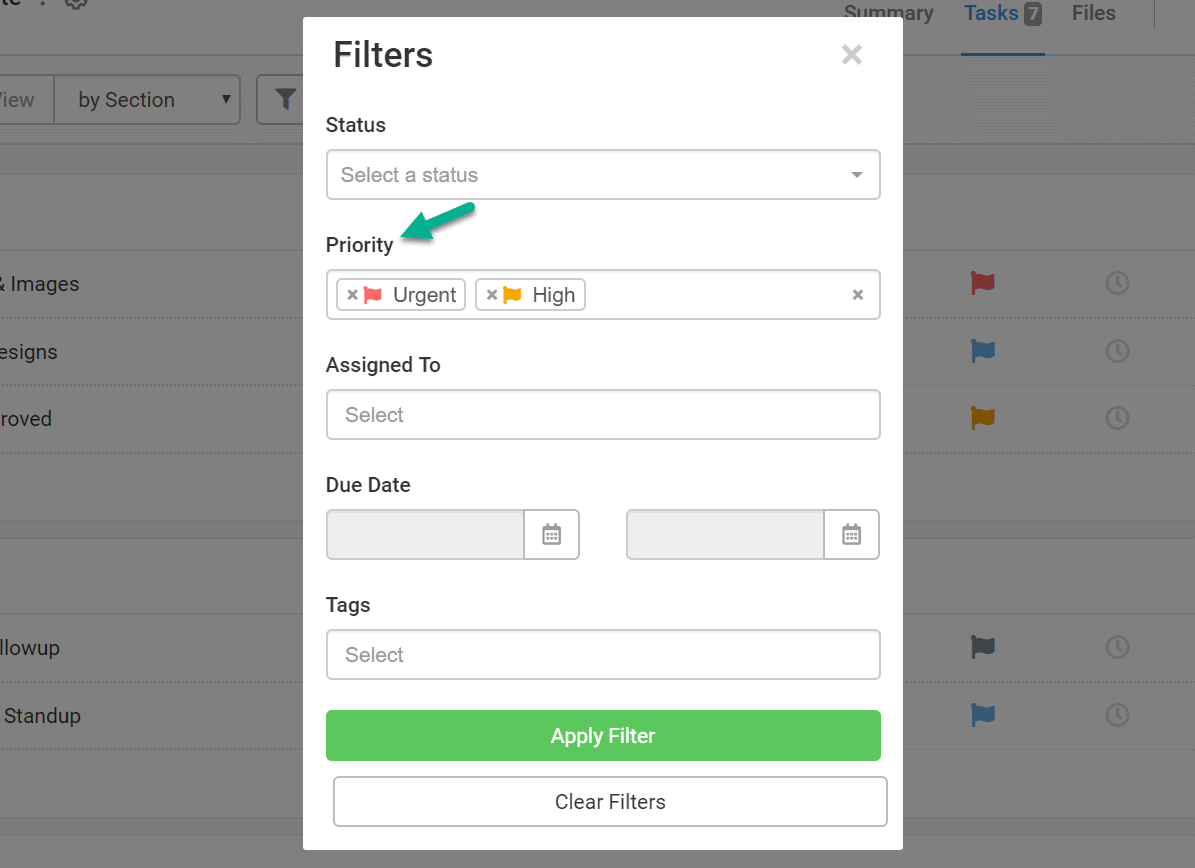Click the settings gear icon at top left

point(75,4)
